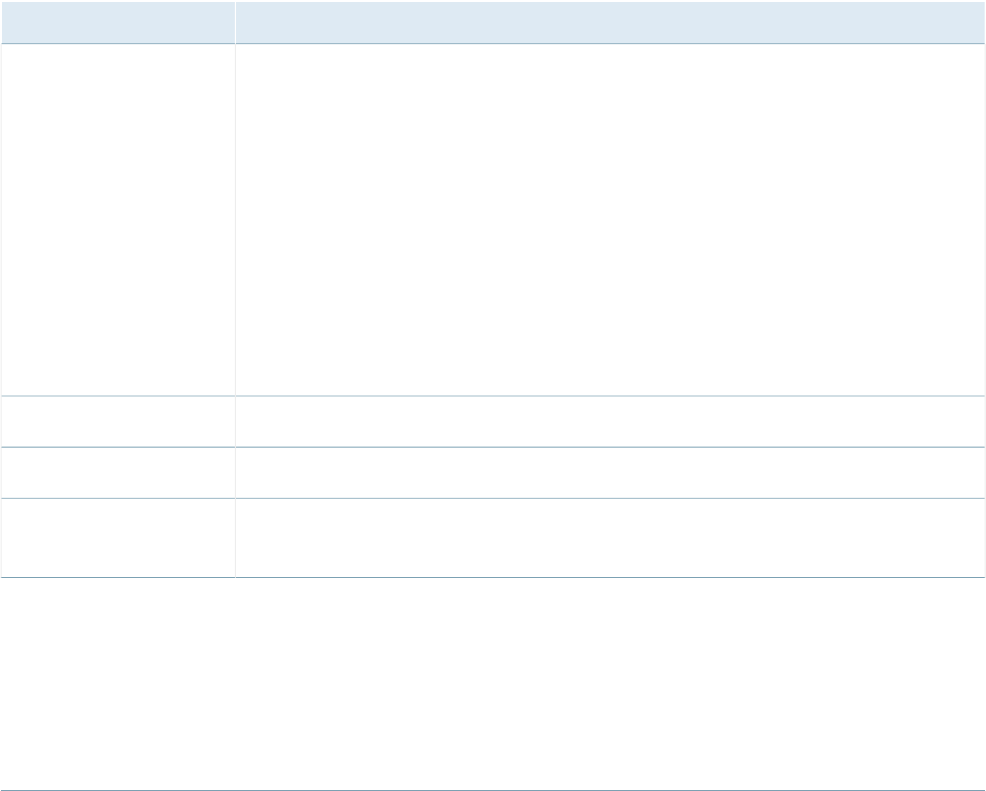Image resolution: width=986 pixels, height=791 pixels.
Task: Click the third-row cell in the left column
Action: 118,473
